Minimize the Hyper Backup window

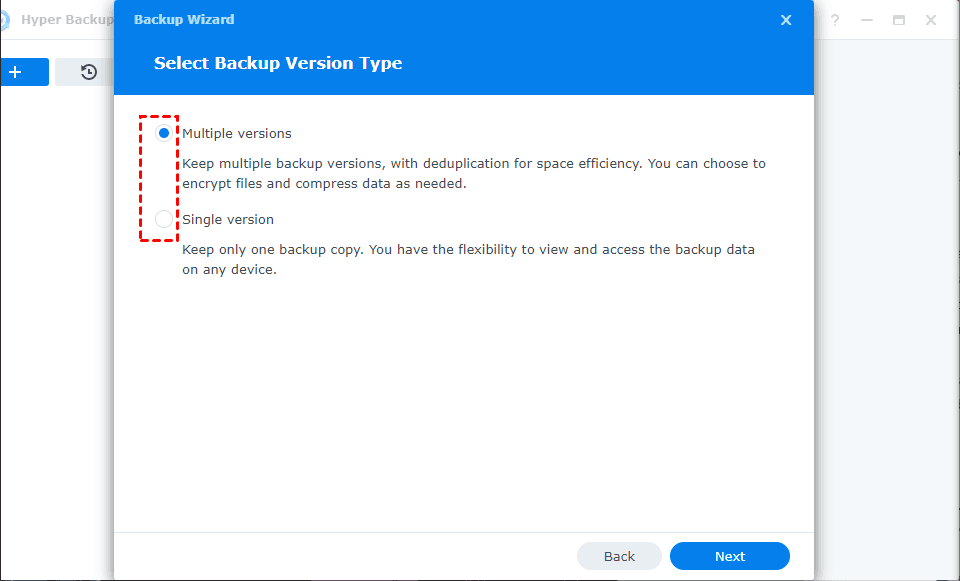(867, 20)
